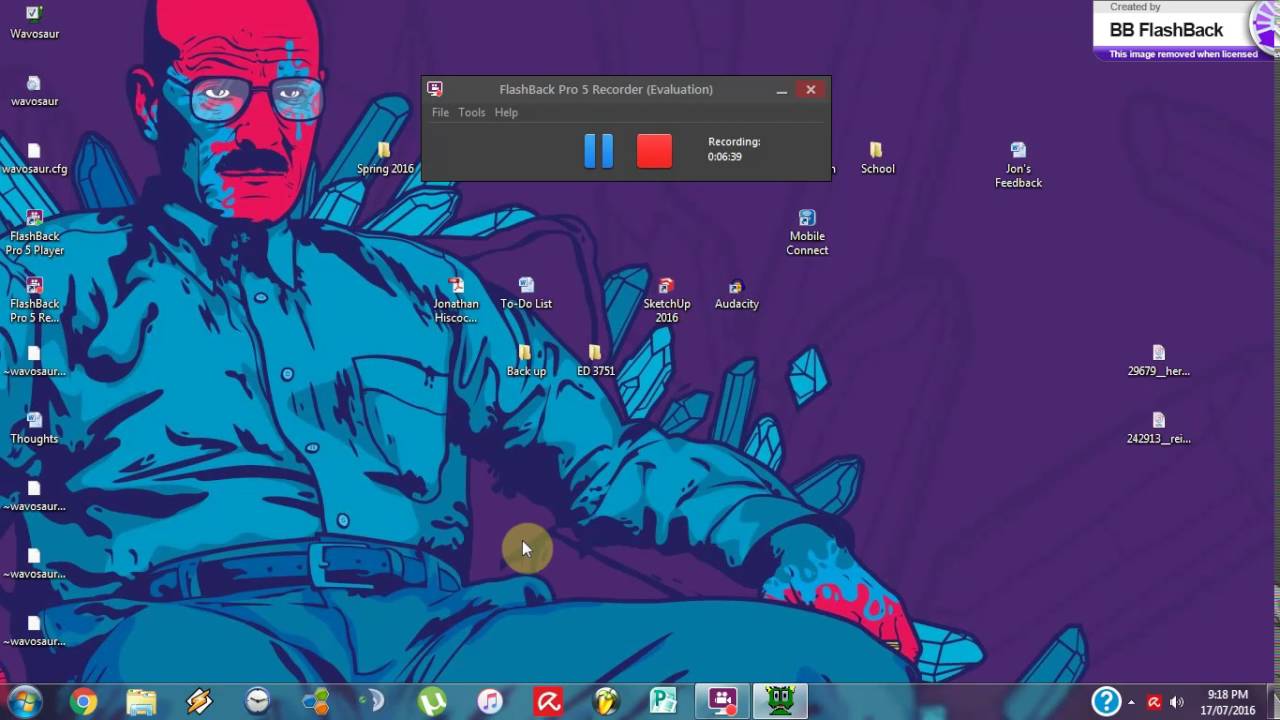Click the FlashBack Recorder title bar icon
Viewport: 1280px width, 720px height.
point(435,89)
